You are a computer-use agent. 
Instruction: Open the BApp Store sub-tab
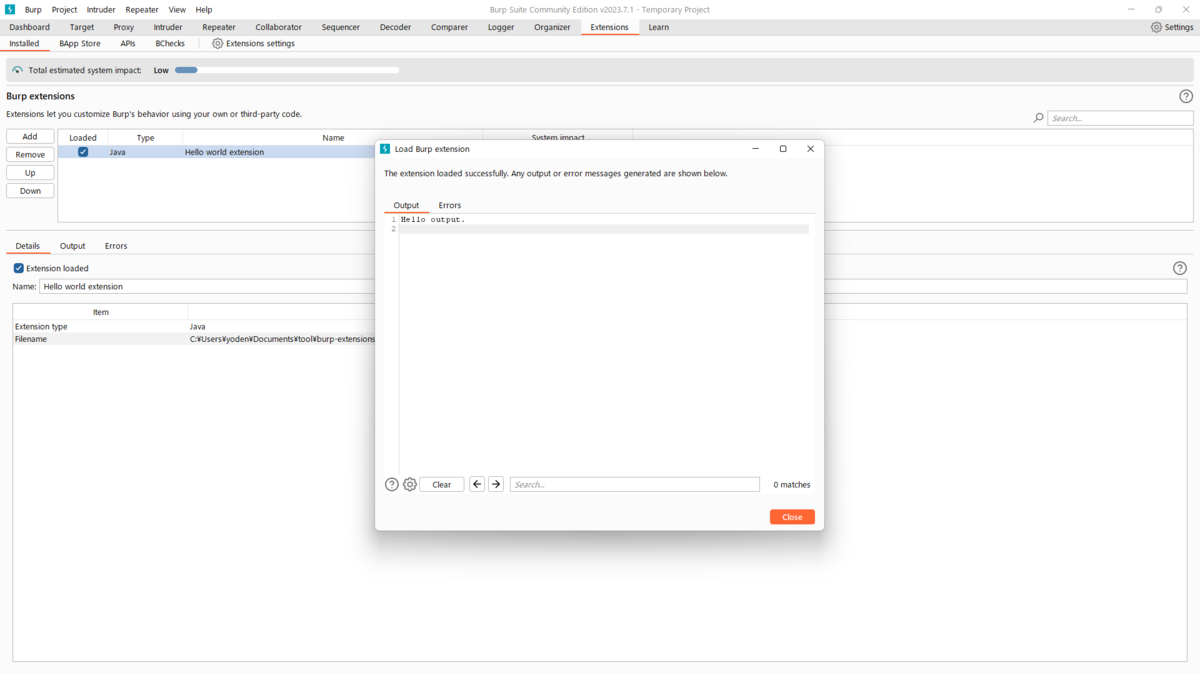80,44
